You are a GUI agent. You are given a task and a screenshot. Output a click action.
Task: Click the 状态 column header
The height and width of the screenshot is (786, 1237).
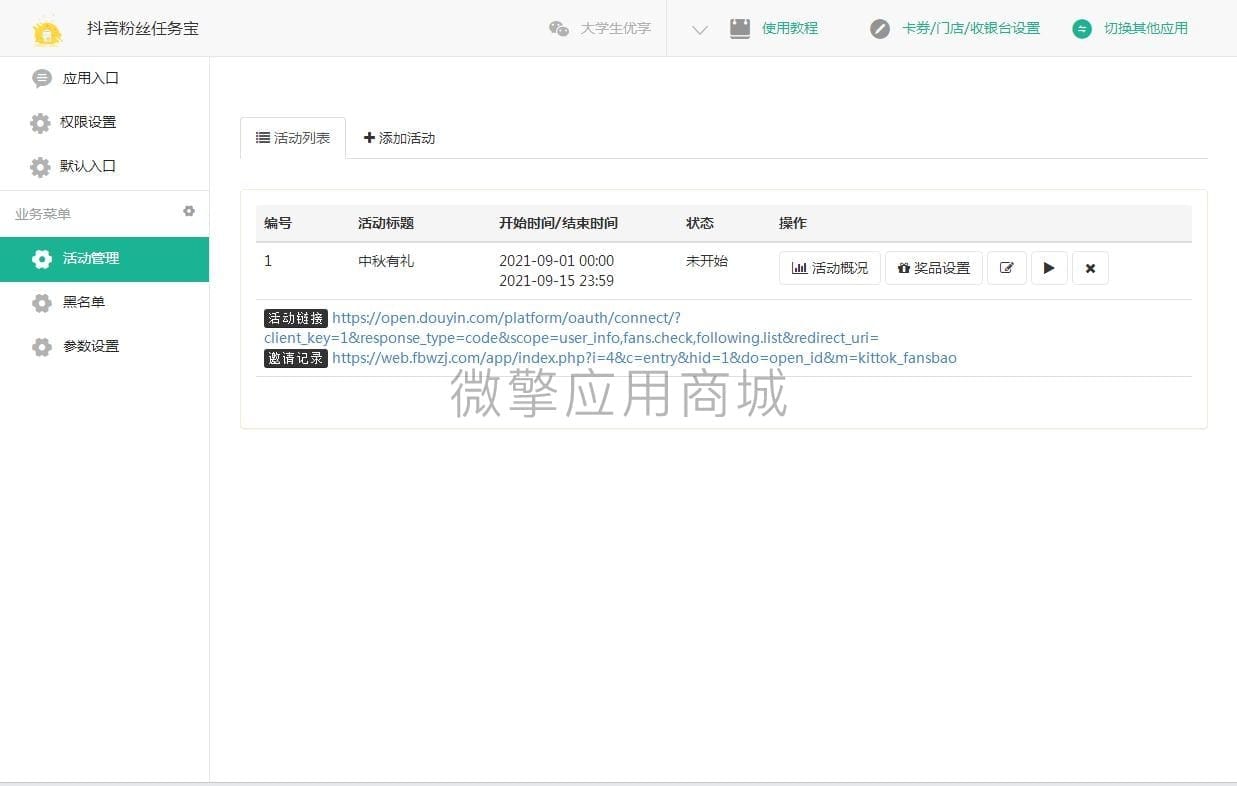tap(700, 223)
